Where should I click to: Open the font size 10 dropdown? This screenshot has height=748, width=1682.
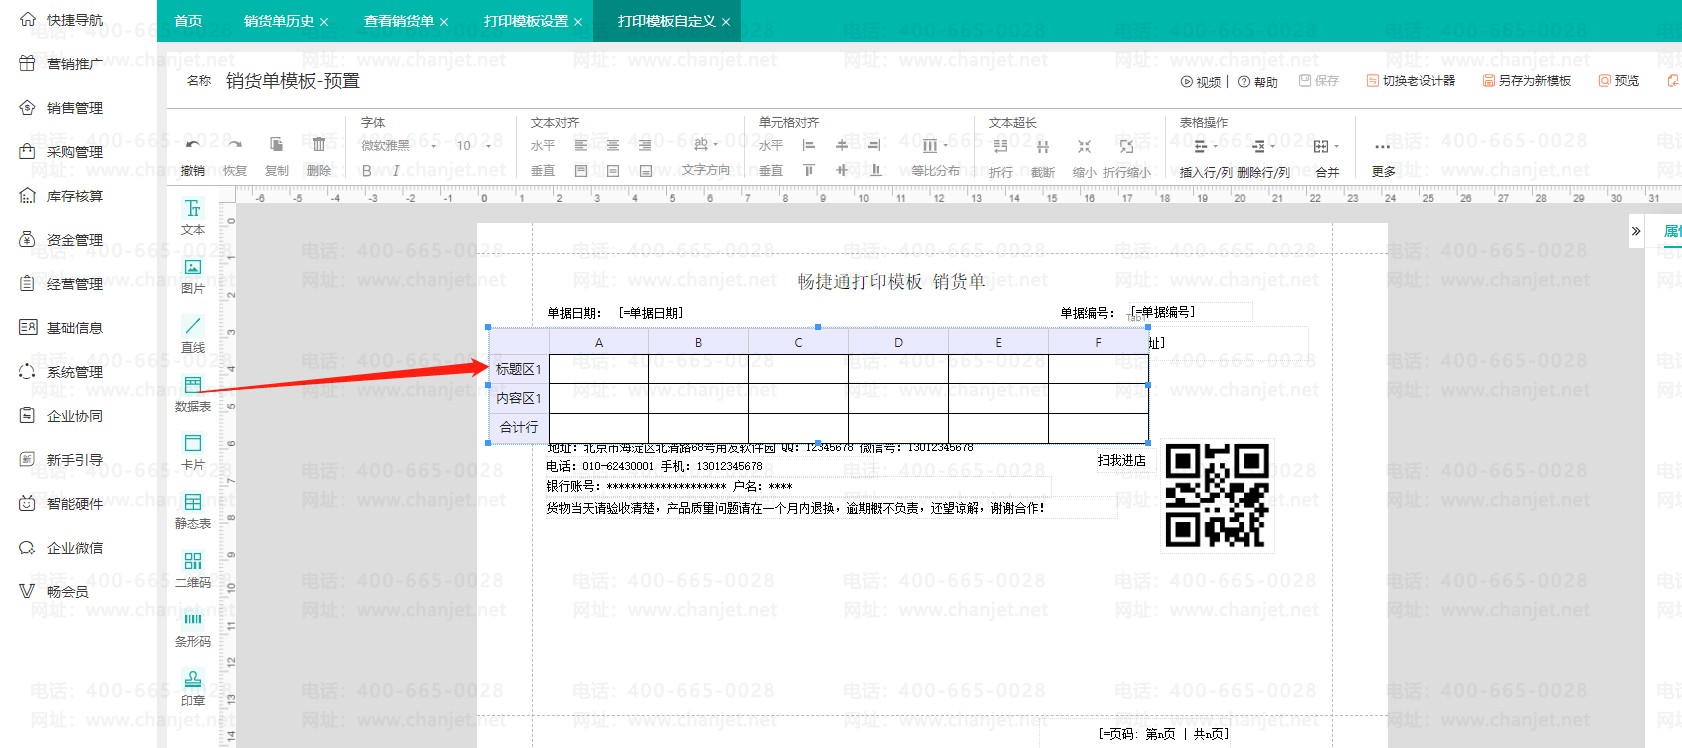tap(474, 146)
